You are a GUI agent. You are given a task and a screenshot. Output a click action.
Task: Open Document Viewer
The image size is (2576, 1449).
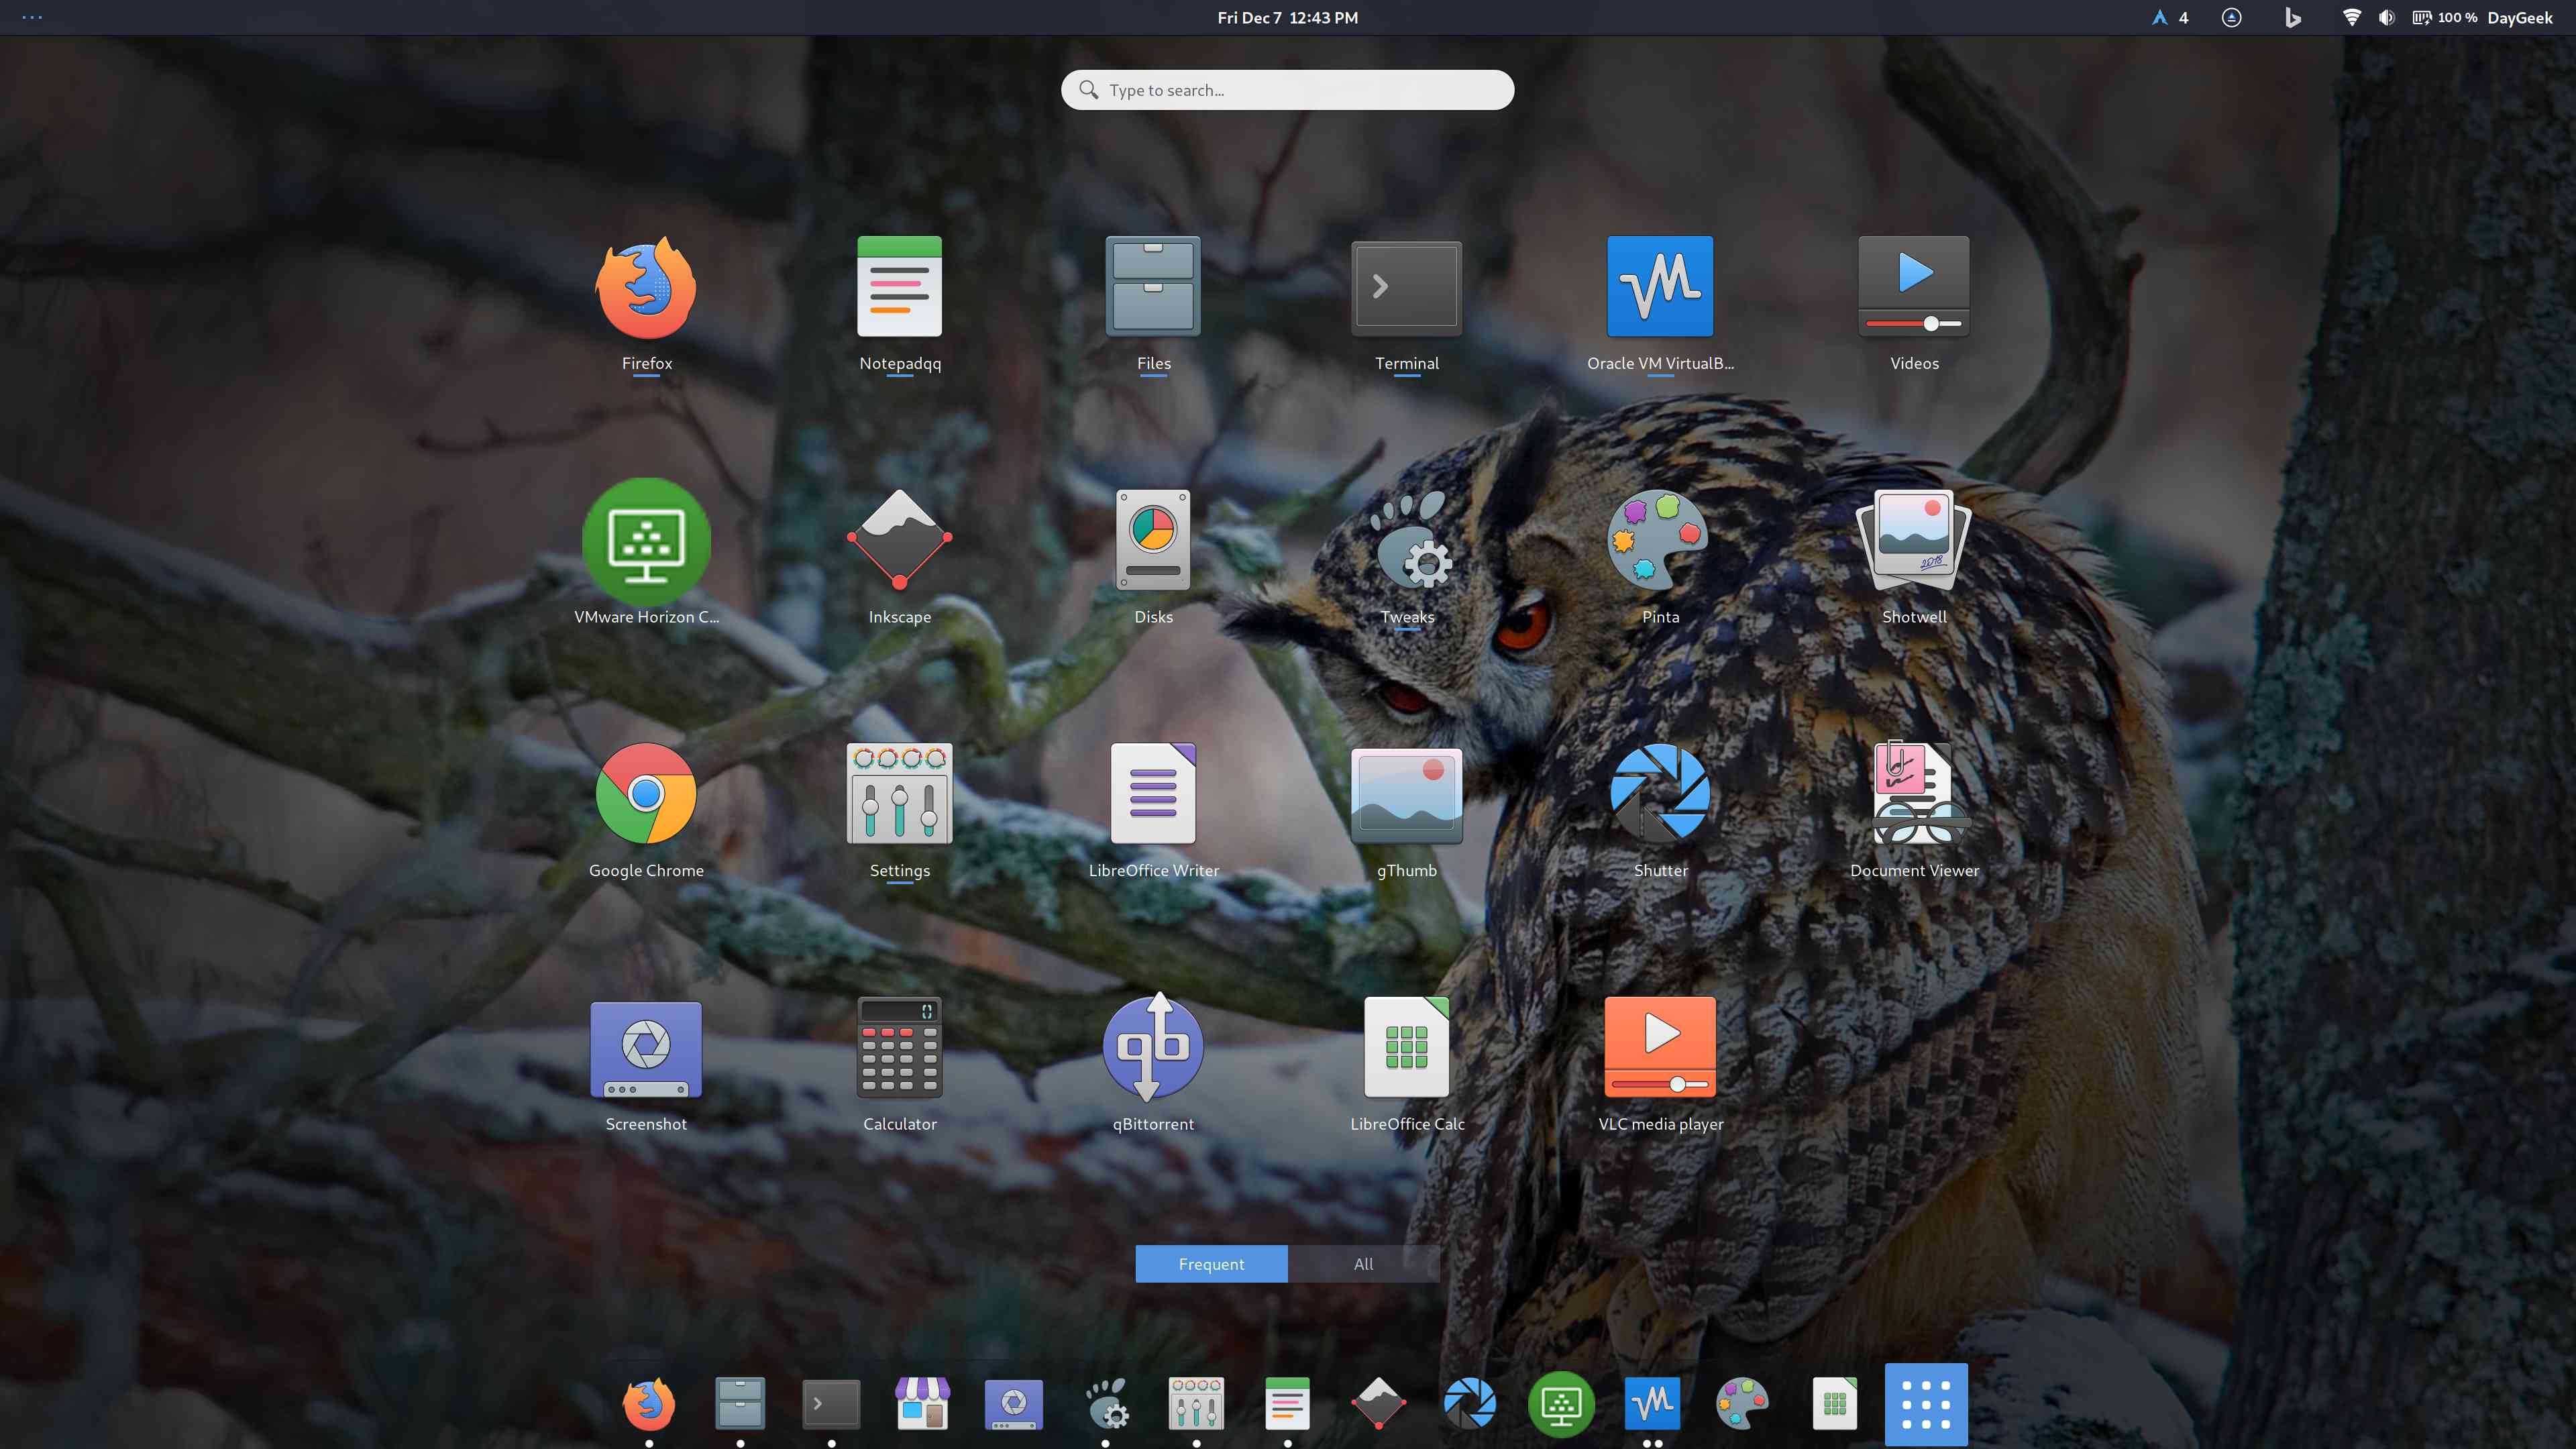(1914, 810)
